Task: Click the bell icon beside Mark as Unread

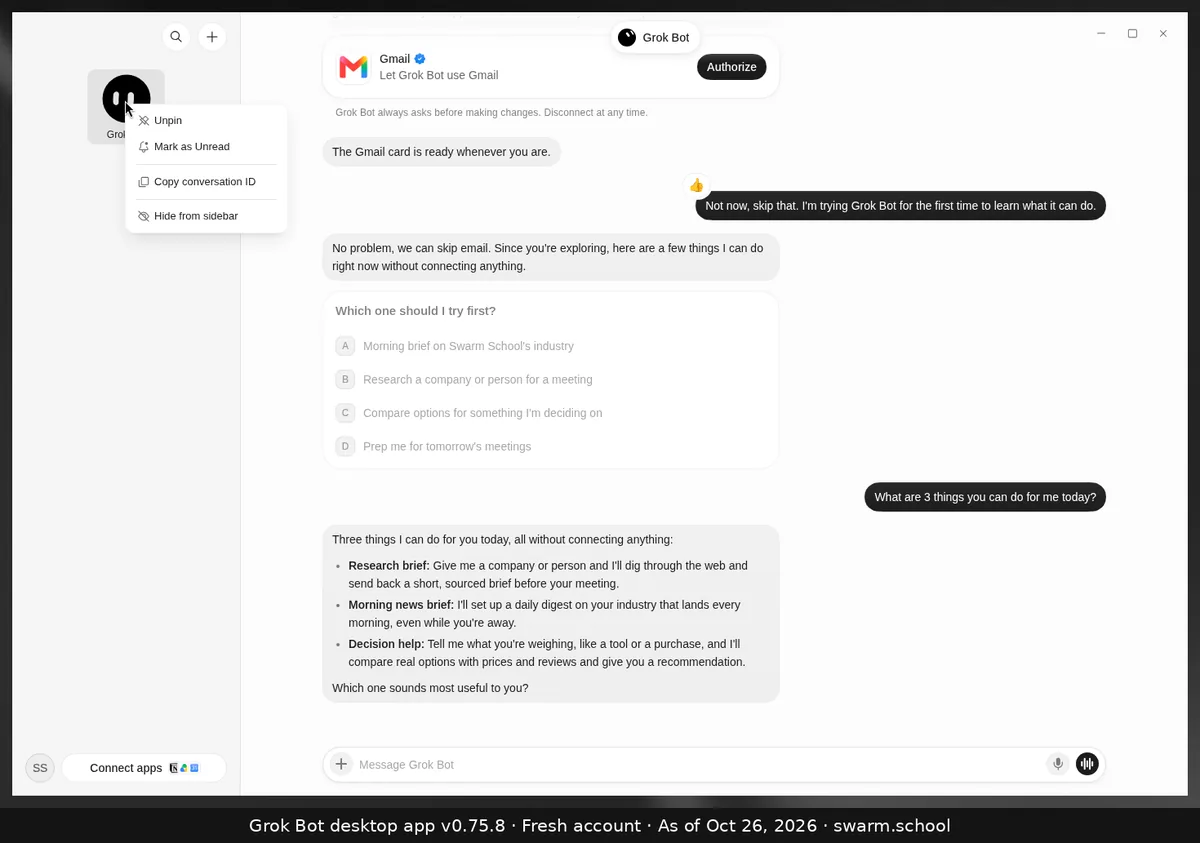Action: coord(144,147)
